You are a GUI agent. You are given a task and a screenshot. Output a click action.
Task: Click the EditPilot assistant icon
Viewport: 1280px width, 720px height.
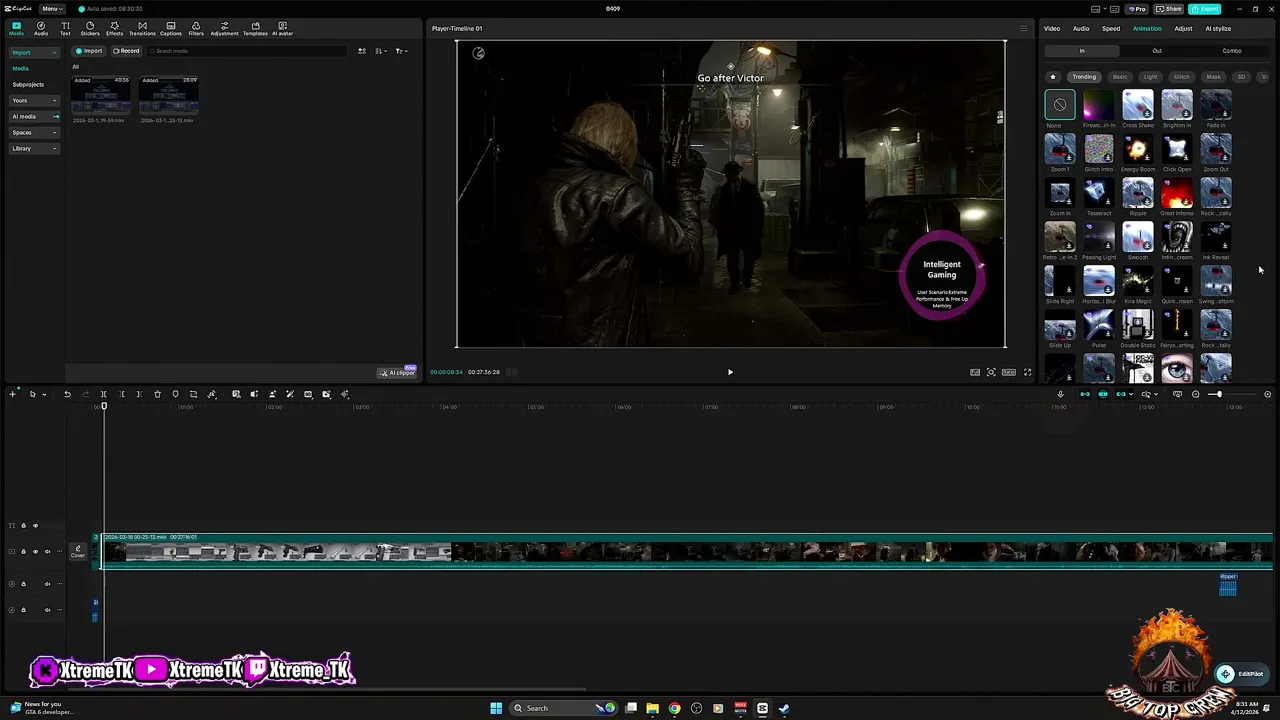tap(1224, 674)
